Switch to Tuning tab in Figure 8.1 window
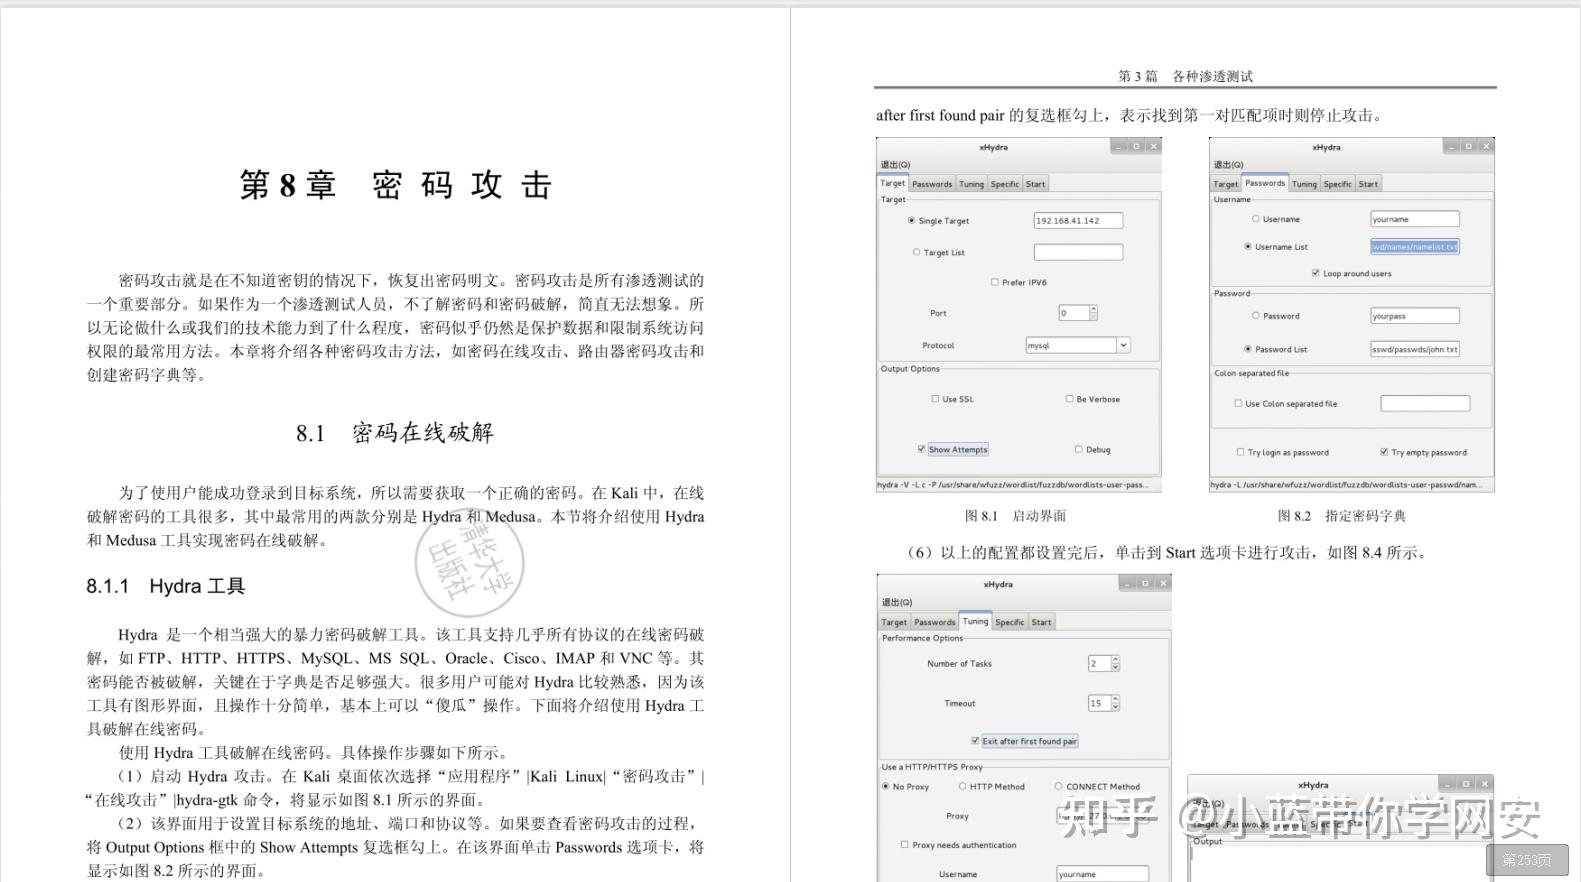 tap(972, 184)
